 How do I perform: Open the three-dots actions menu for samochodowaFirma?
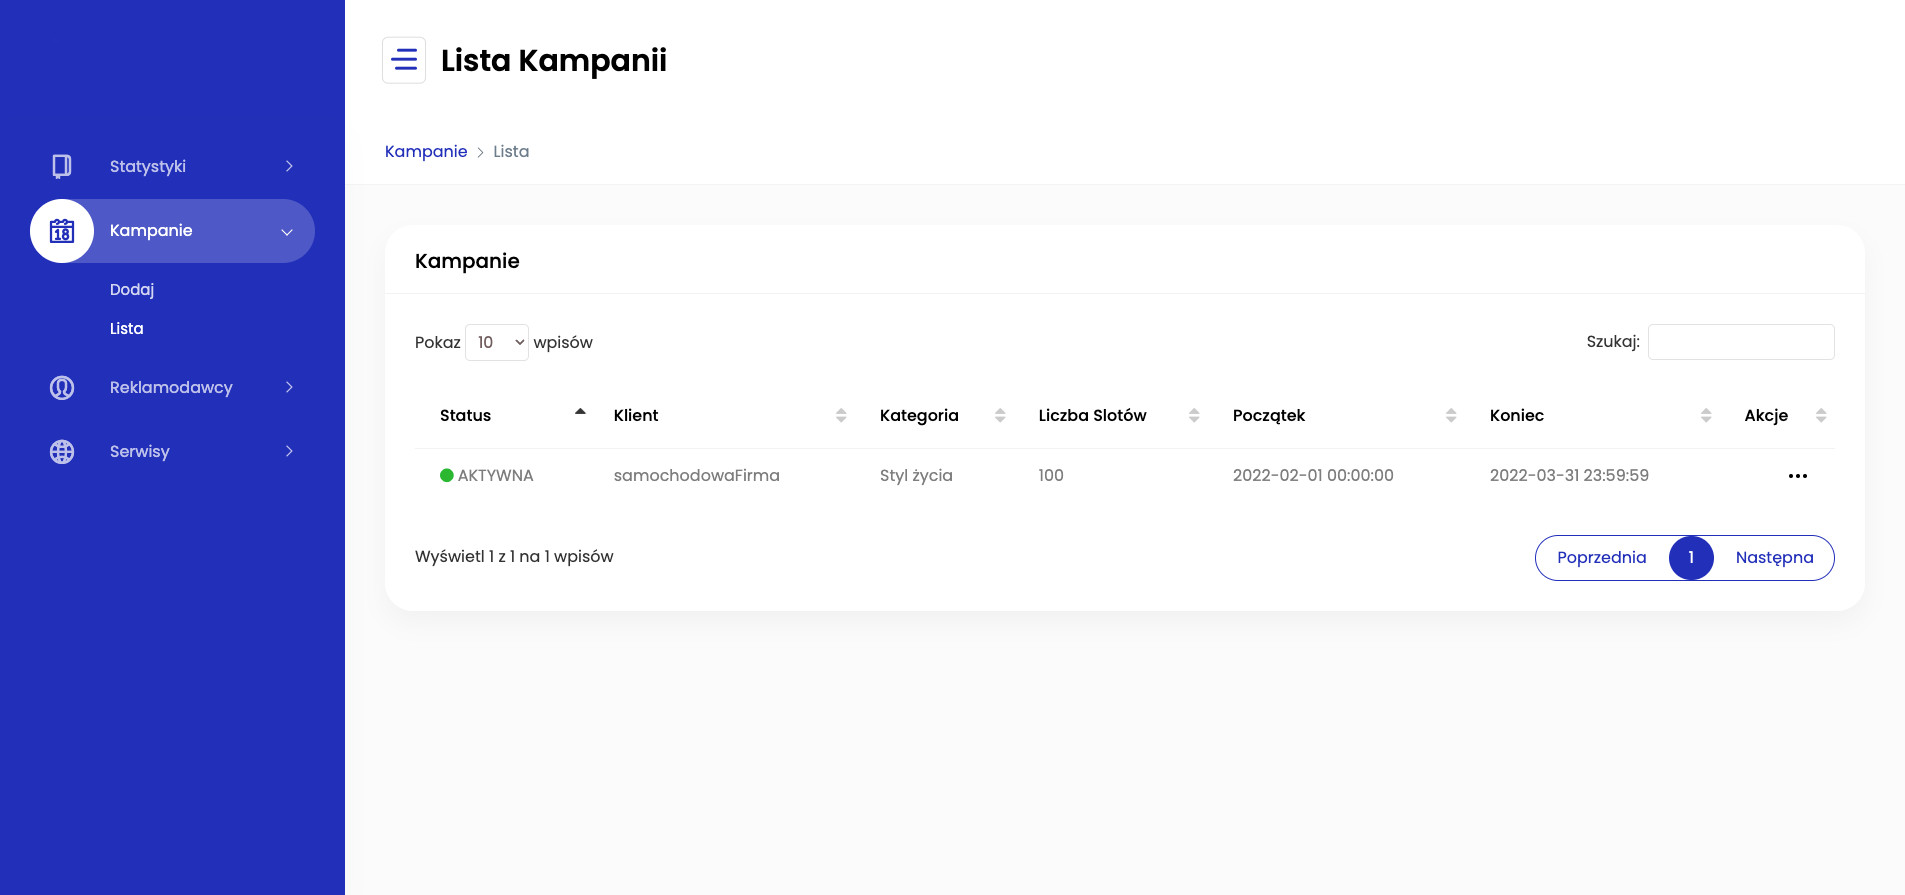[x=1797, y=476]
